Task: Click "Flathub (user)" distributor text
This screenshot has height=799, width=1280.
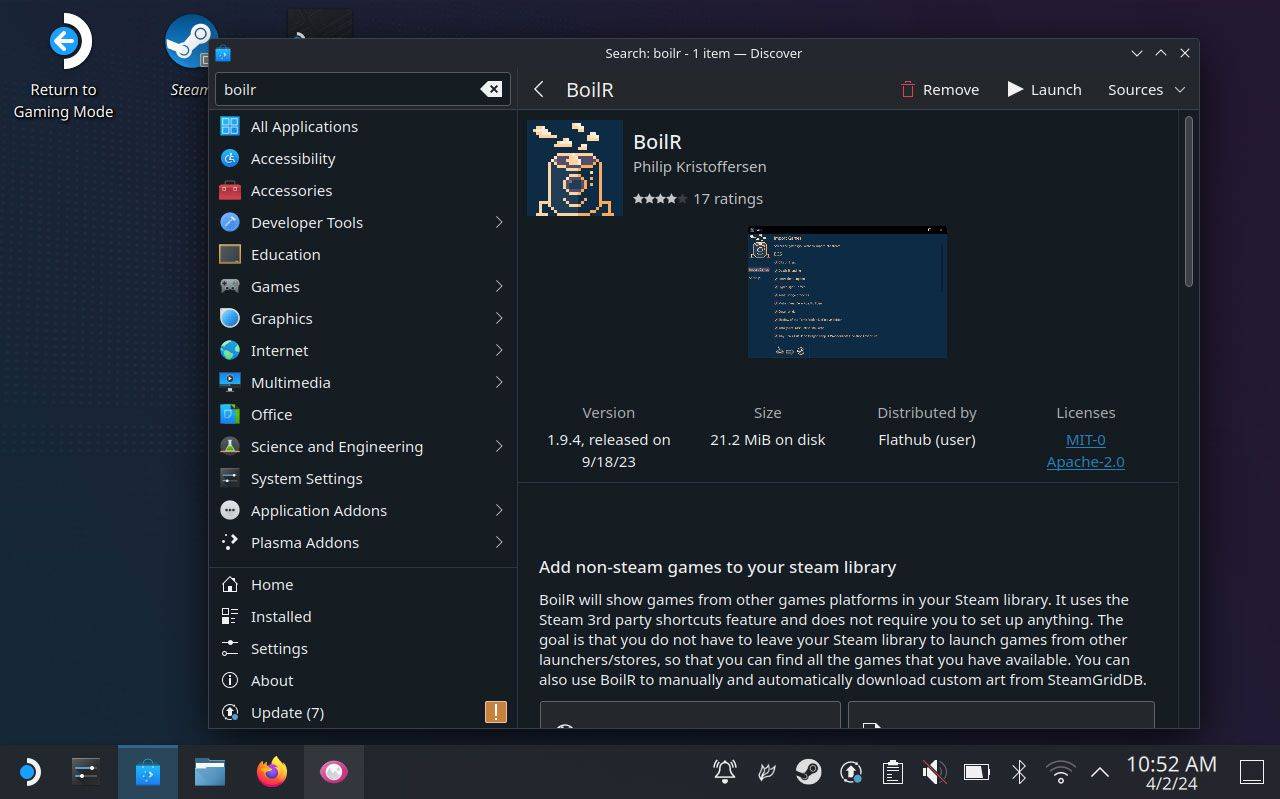Action: 927,439
